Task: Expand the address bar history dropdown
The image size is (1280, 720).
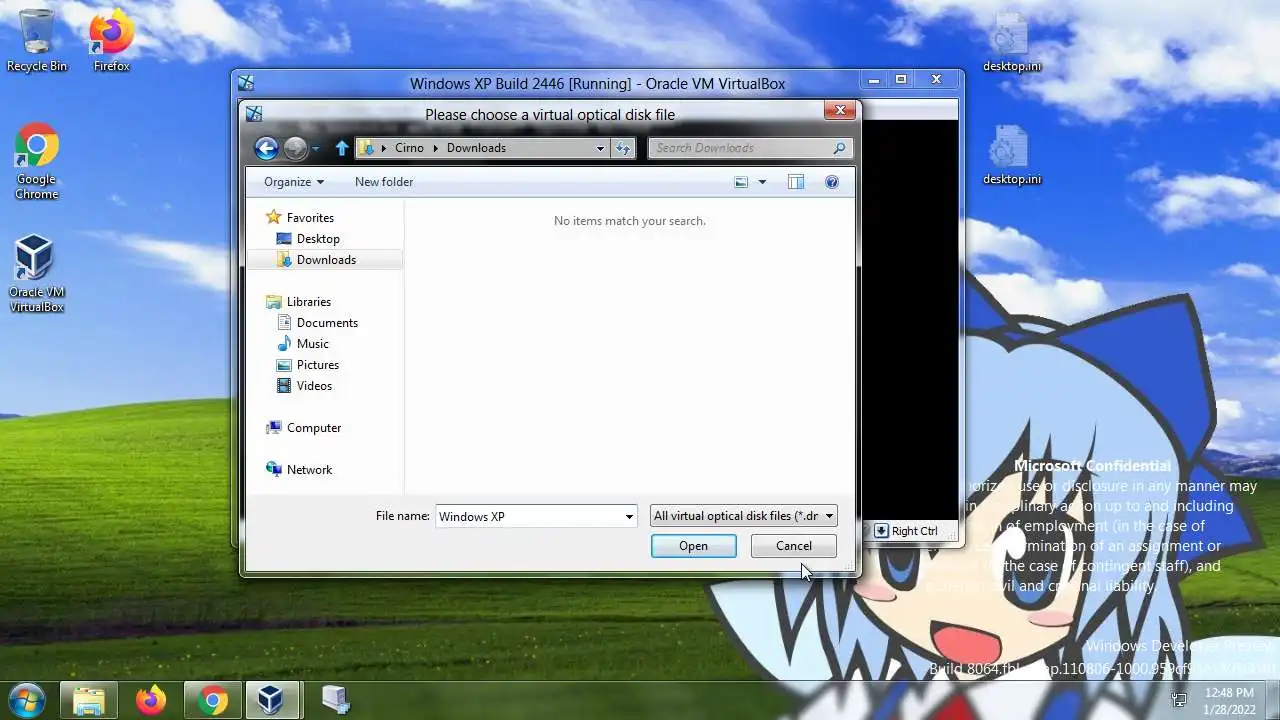Action: tap(600, 148)
